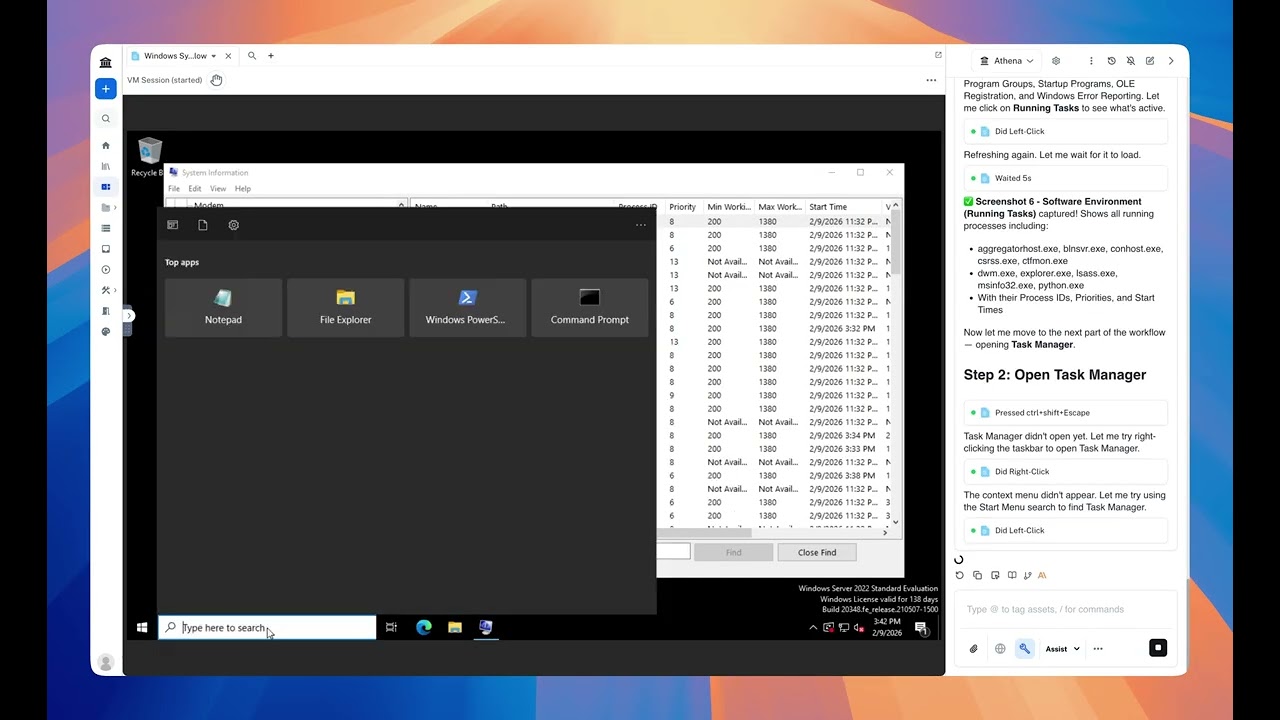Open the Athena assistant dropdown

coord(1007,61)
